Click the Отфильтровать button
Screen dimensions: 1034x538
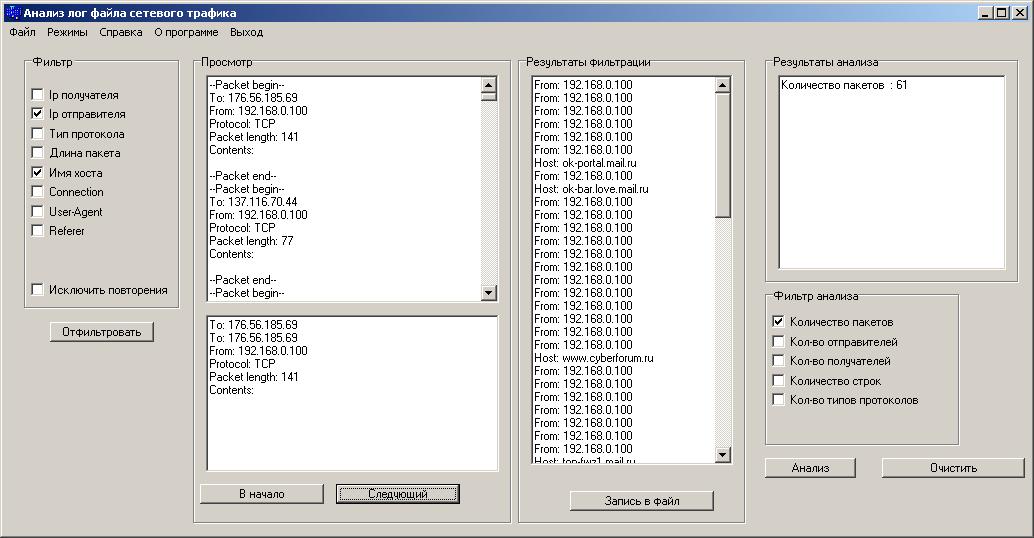[x=102, y=332]
